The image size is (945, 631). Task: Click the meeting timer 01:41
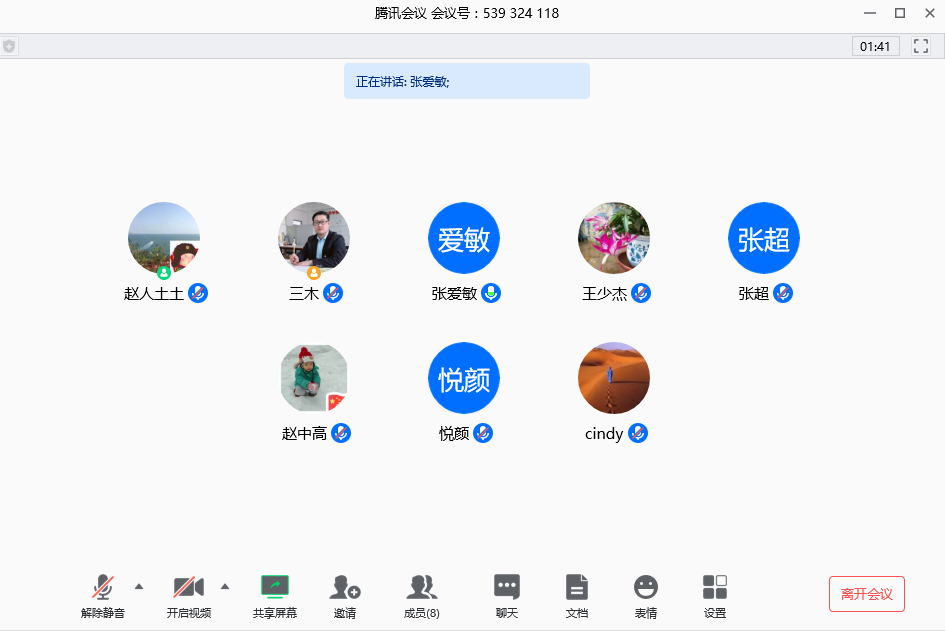(x=875, y=46)
